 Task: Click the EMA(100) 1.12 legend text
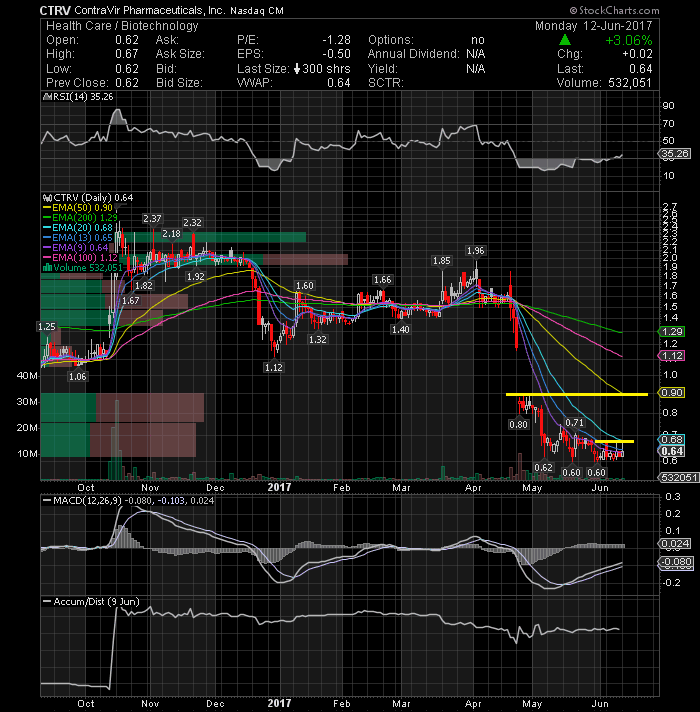85,258
